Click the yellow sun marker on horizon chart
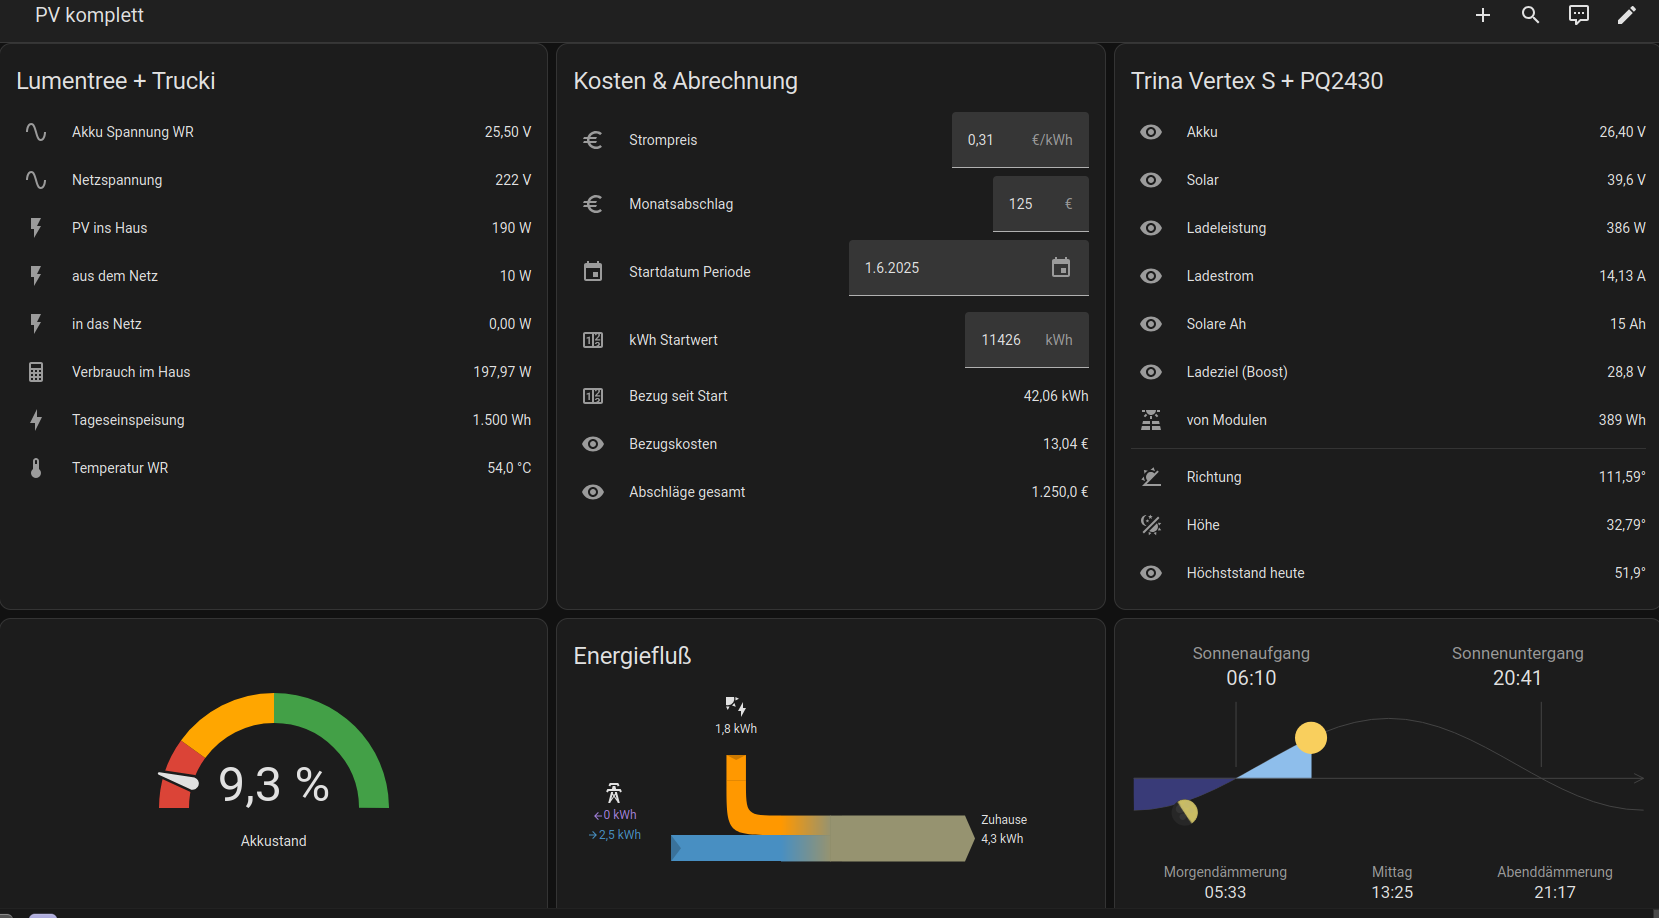This screenshot has height=918, width=1659. click(1310, 738)
